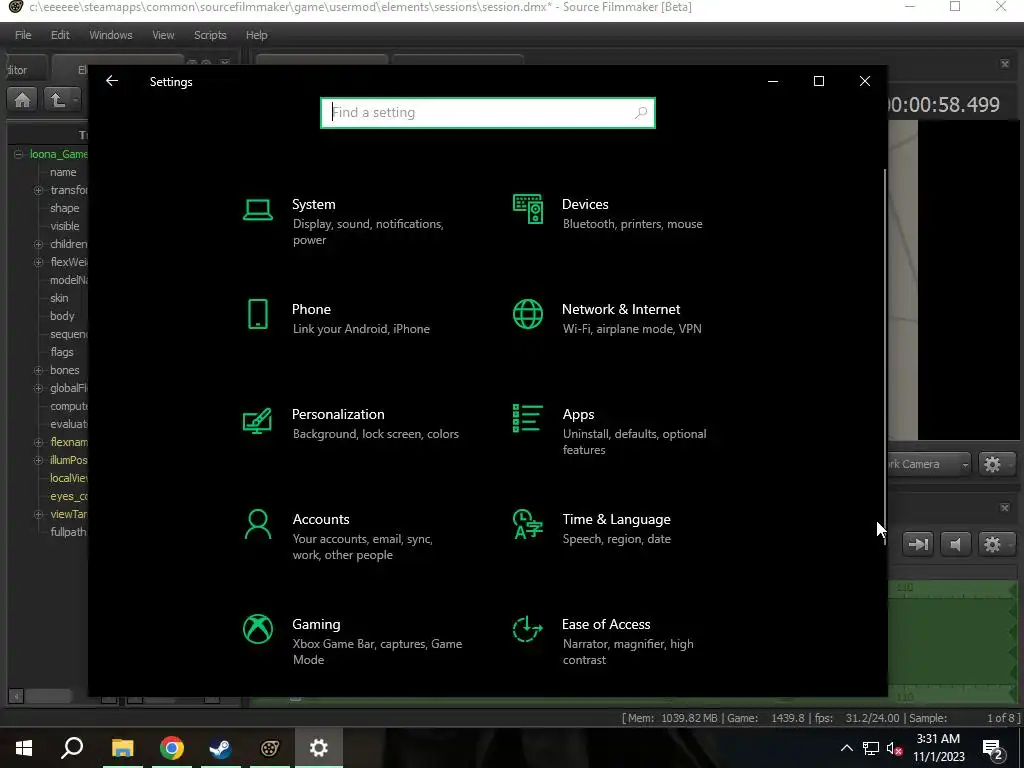Click the Settings gear taskbar icon
Screen dimensions: 1024x768
point(319,748)
